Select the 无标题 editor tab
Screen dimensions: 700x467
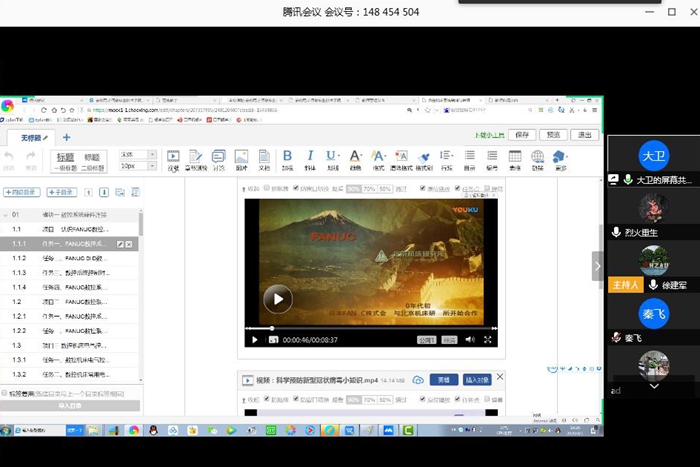(x=31, y=138)
